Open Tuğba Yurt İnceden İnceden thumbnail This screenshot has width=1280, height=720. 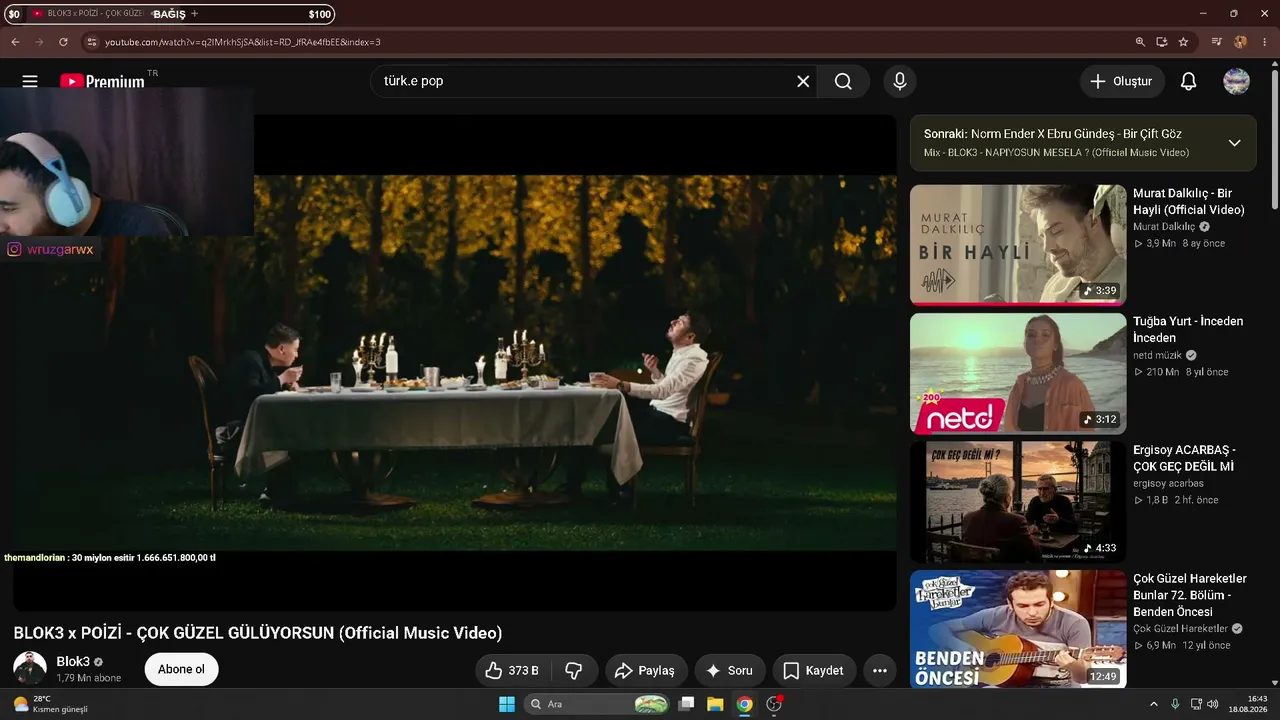(x=1018, y=374)
